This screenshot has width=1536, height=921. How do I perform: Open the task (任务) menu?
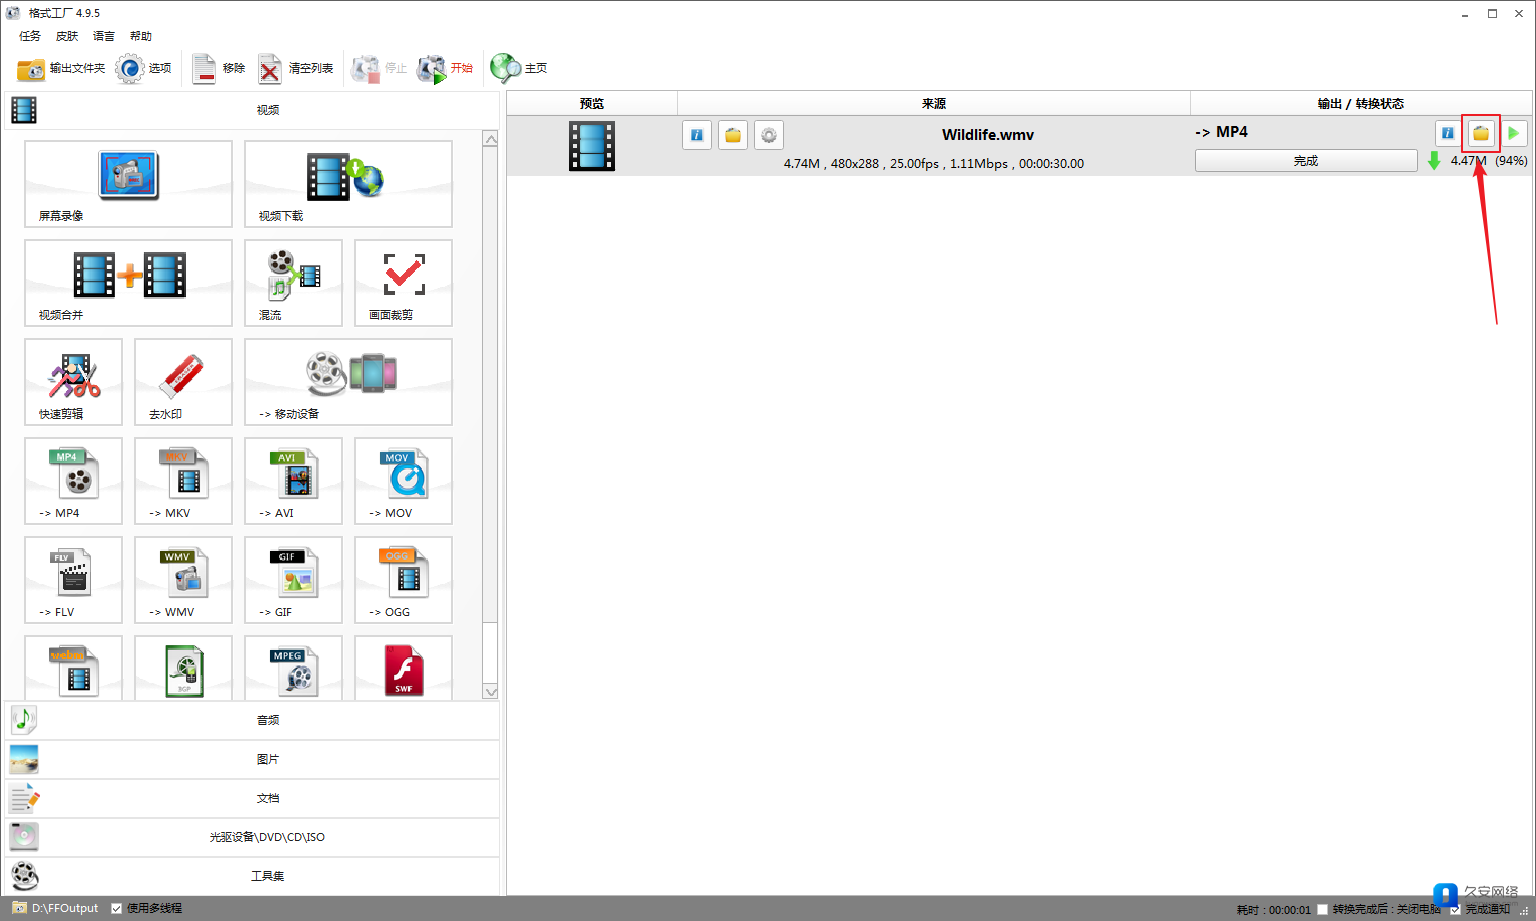[30, 36]
